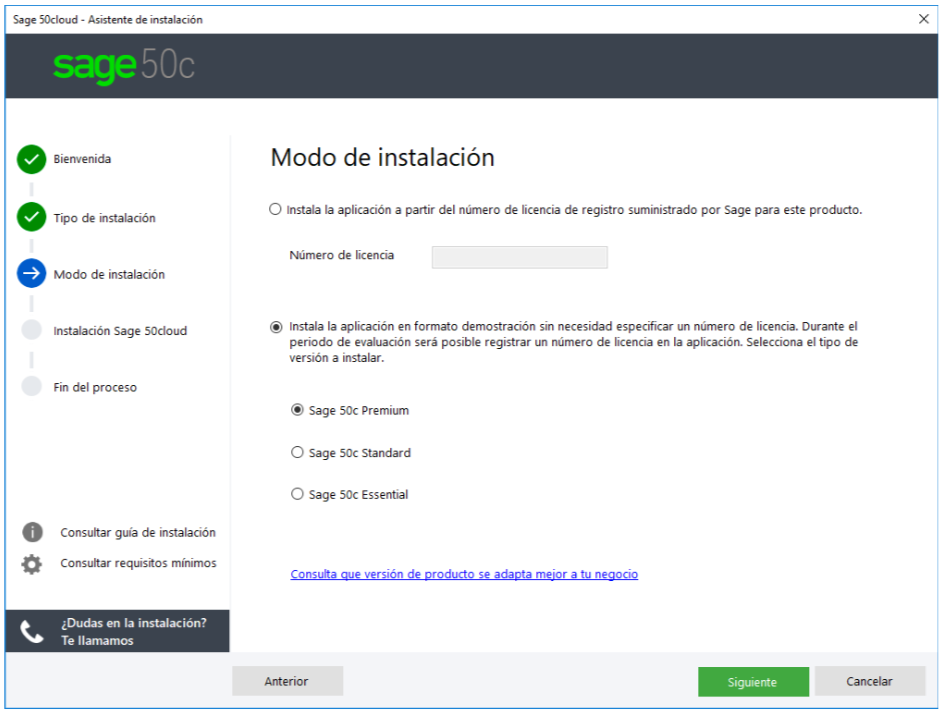Choose Sage 50c Premium radio button
The image size is (946, 715).
click(x=297, y=410)
